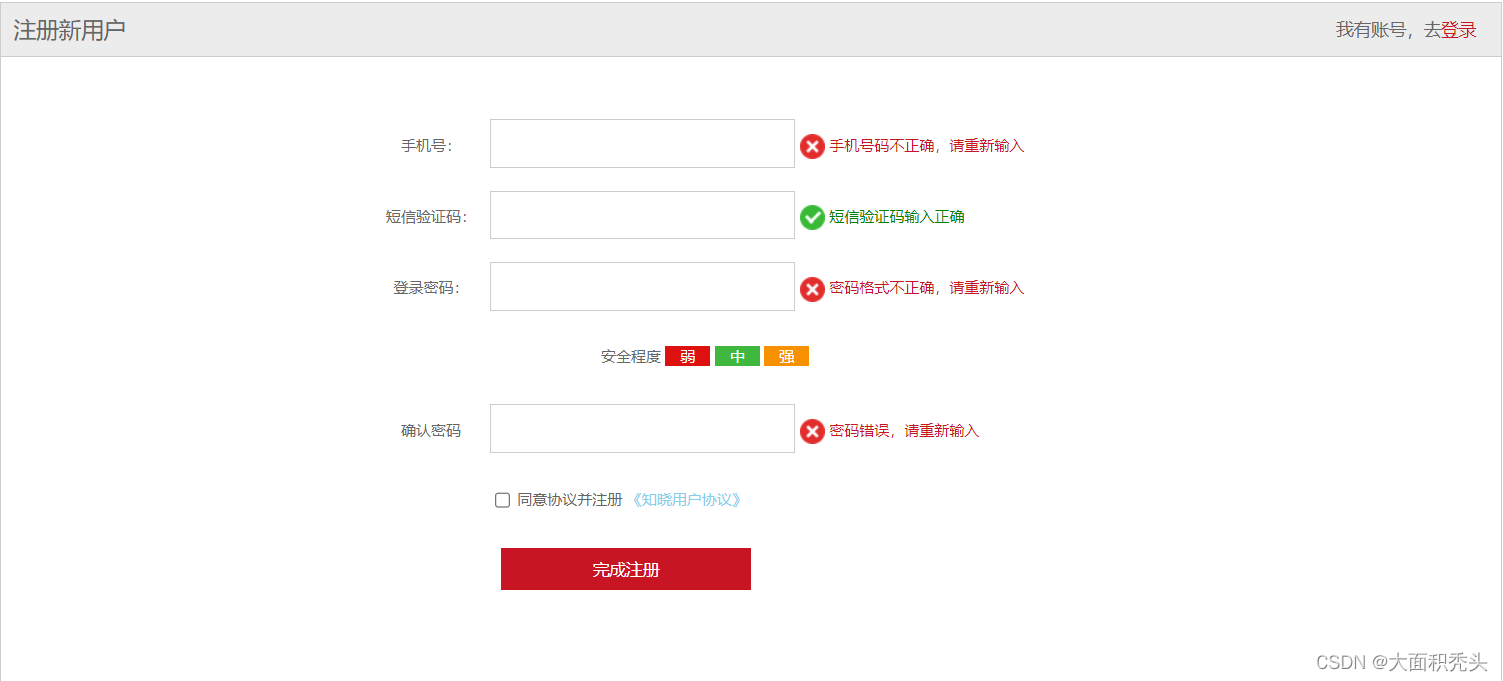Viewport: 1503px width, 681px height.
Task: Select the orange 强 strength swatch
Action: (786, 356)
